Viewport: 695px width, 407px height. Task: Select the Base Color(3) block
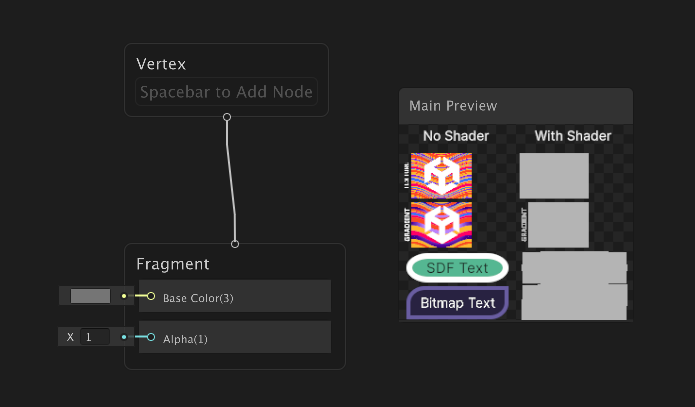pos(240,297)
